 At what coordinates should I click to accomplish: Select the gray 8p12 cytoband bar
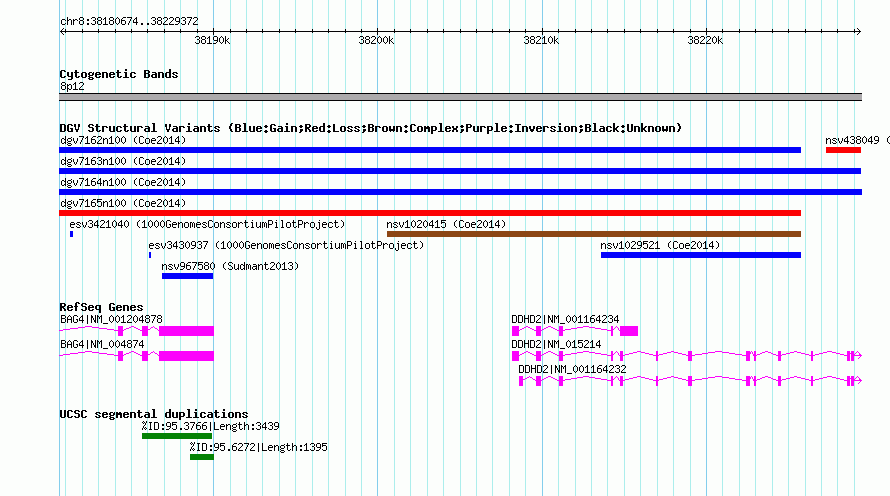(460, 97)
